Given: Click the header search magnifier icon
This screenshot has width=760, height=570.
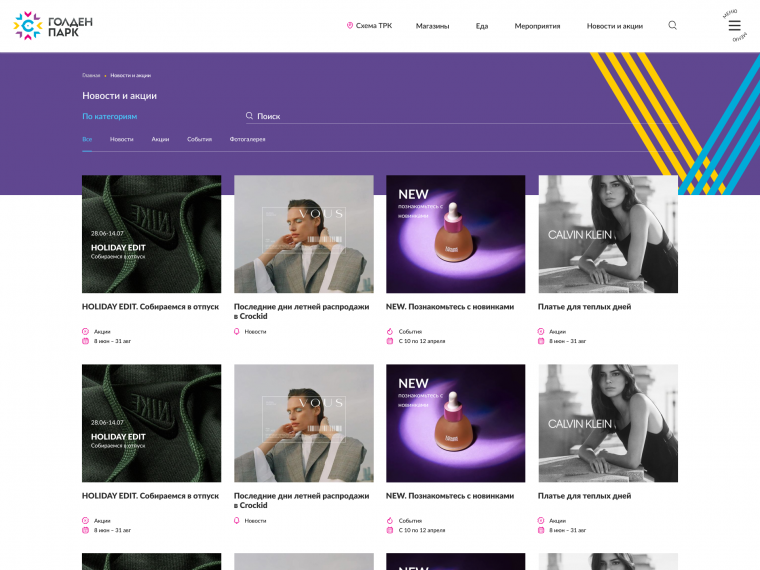Looking at the screenshot, I should [672, 25].
